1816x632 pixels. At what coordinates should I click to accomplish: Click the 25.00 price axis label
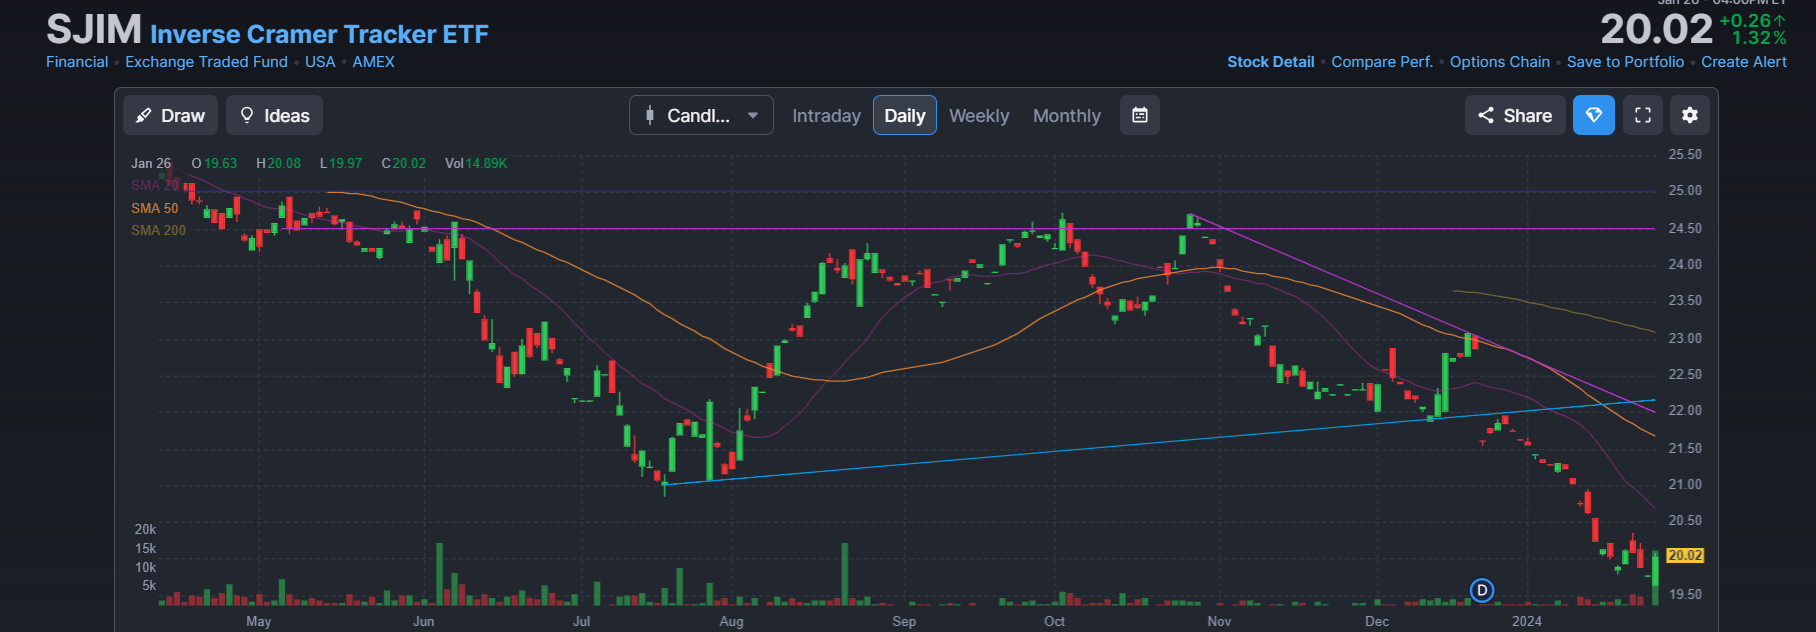click(x=1685, y=190)
